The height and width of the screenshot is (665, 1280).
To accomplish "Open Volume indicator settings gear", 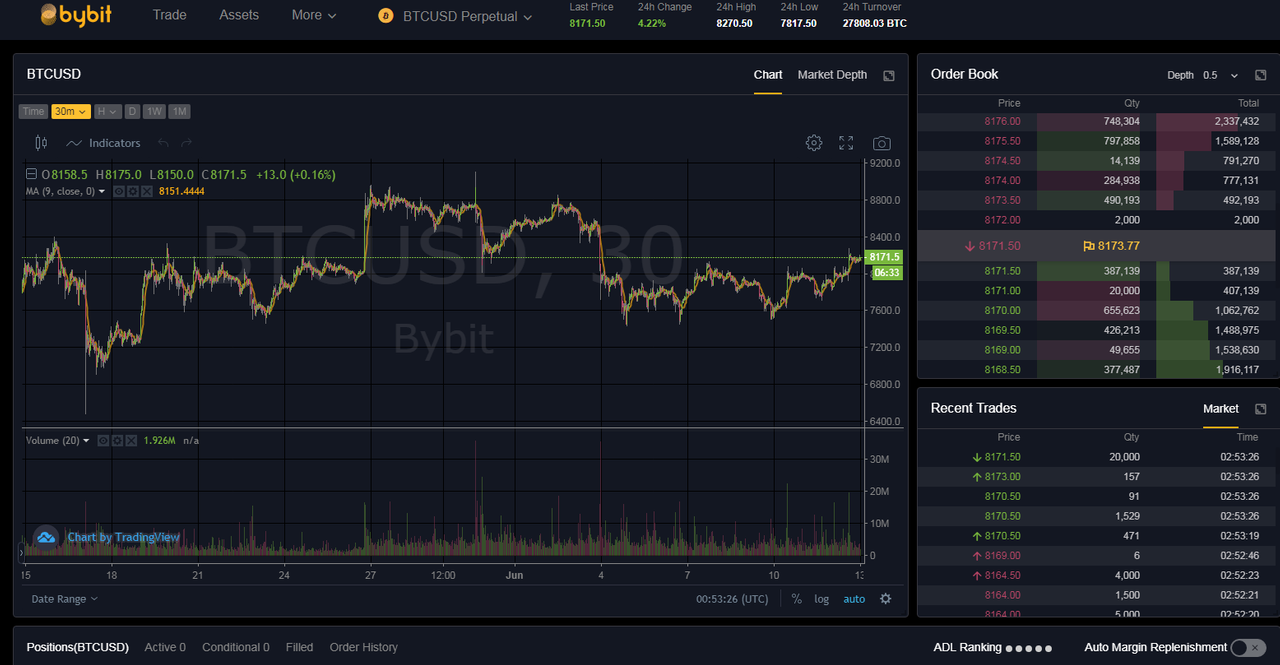I will coord(116,440).
